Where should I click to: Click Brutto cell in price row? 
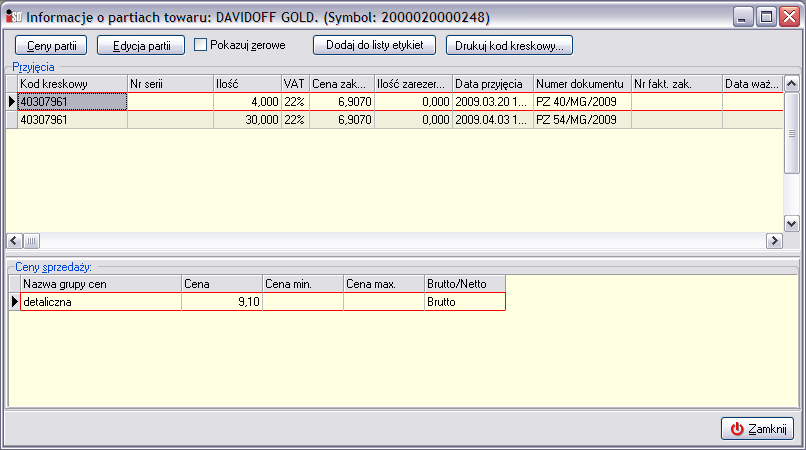tap(465, 302)
